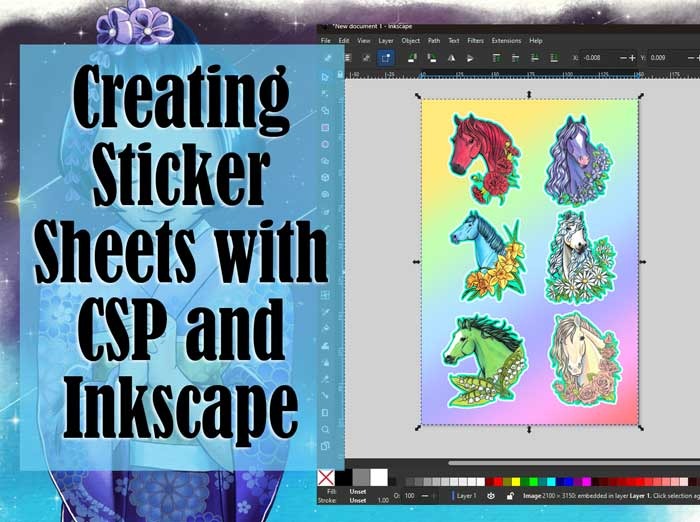This screenshot has height=522, width=700.
Task: Open the View menu
Action: pos(363,41)
